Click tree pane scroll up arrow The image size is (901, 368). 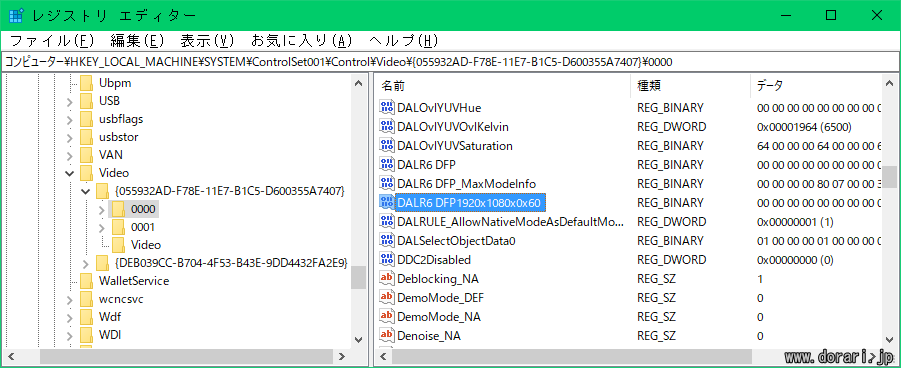point(359,84)
